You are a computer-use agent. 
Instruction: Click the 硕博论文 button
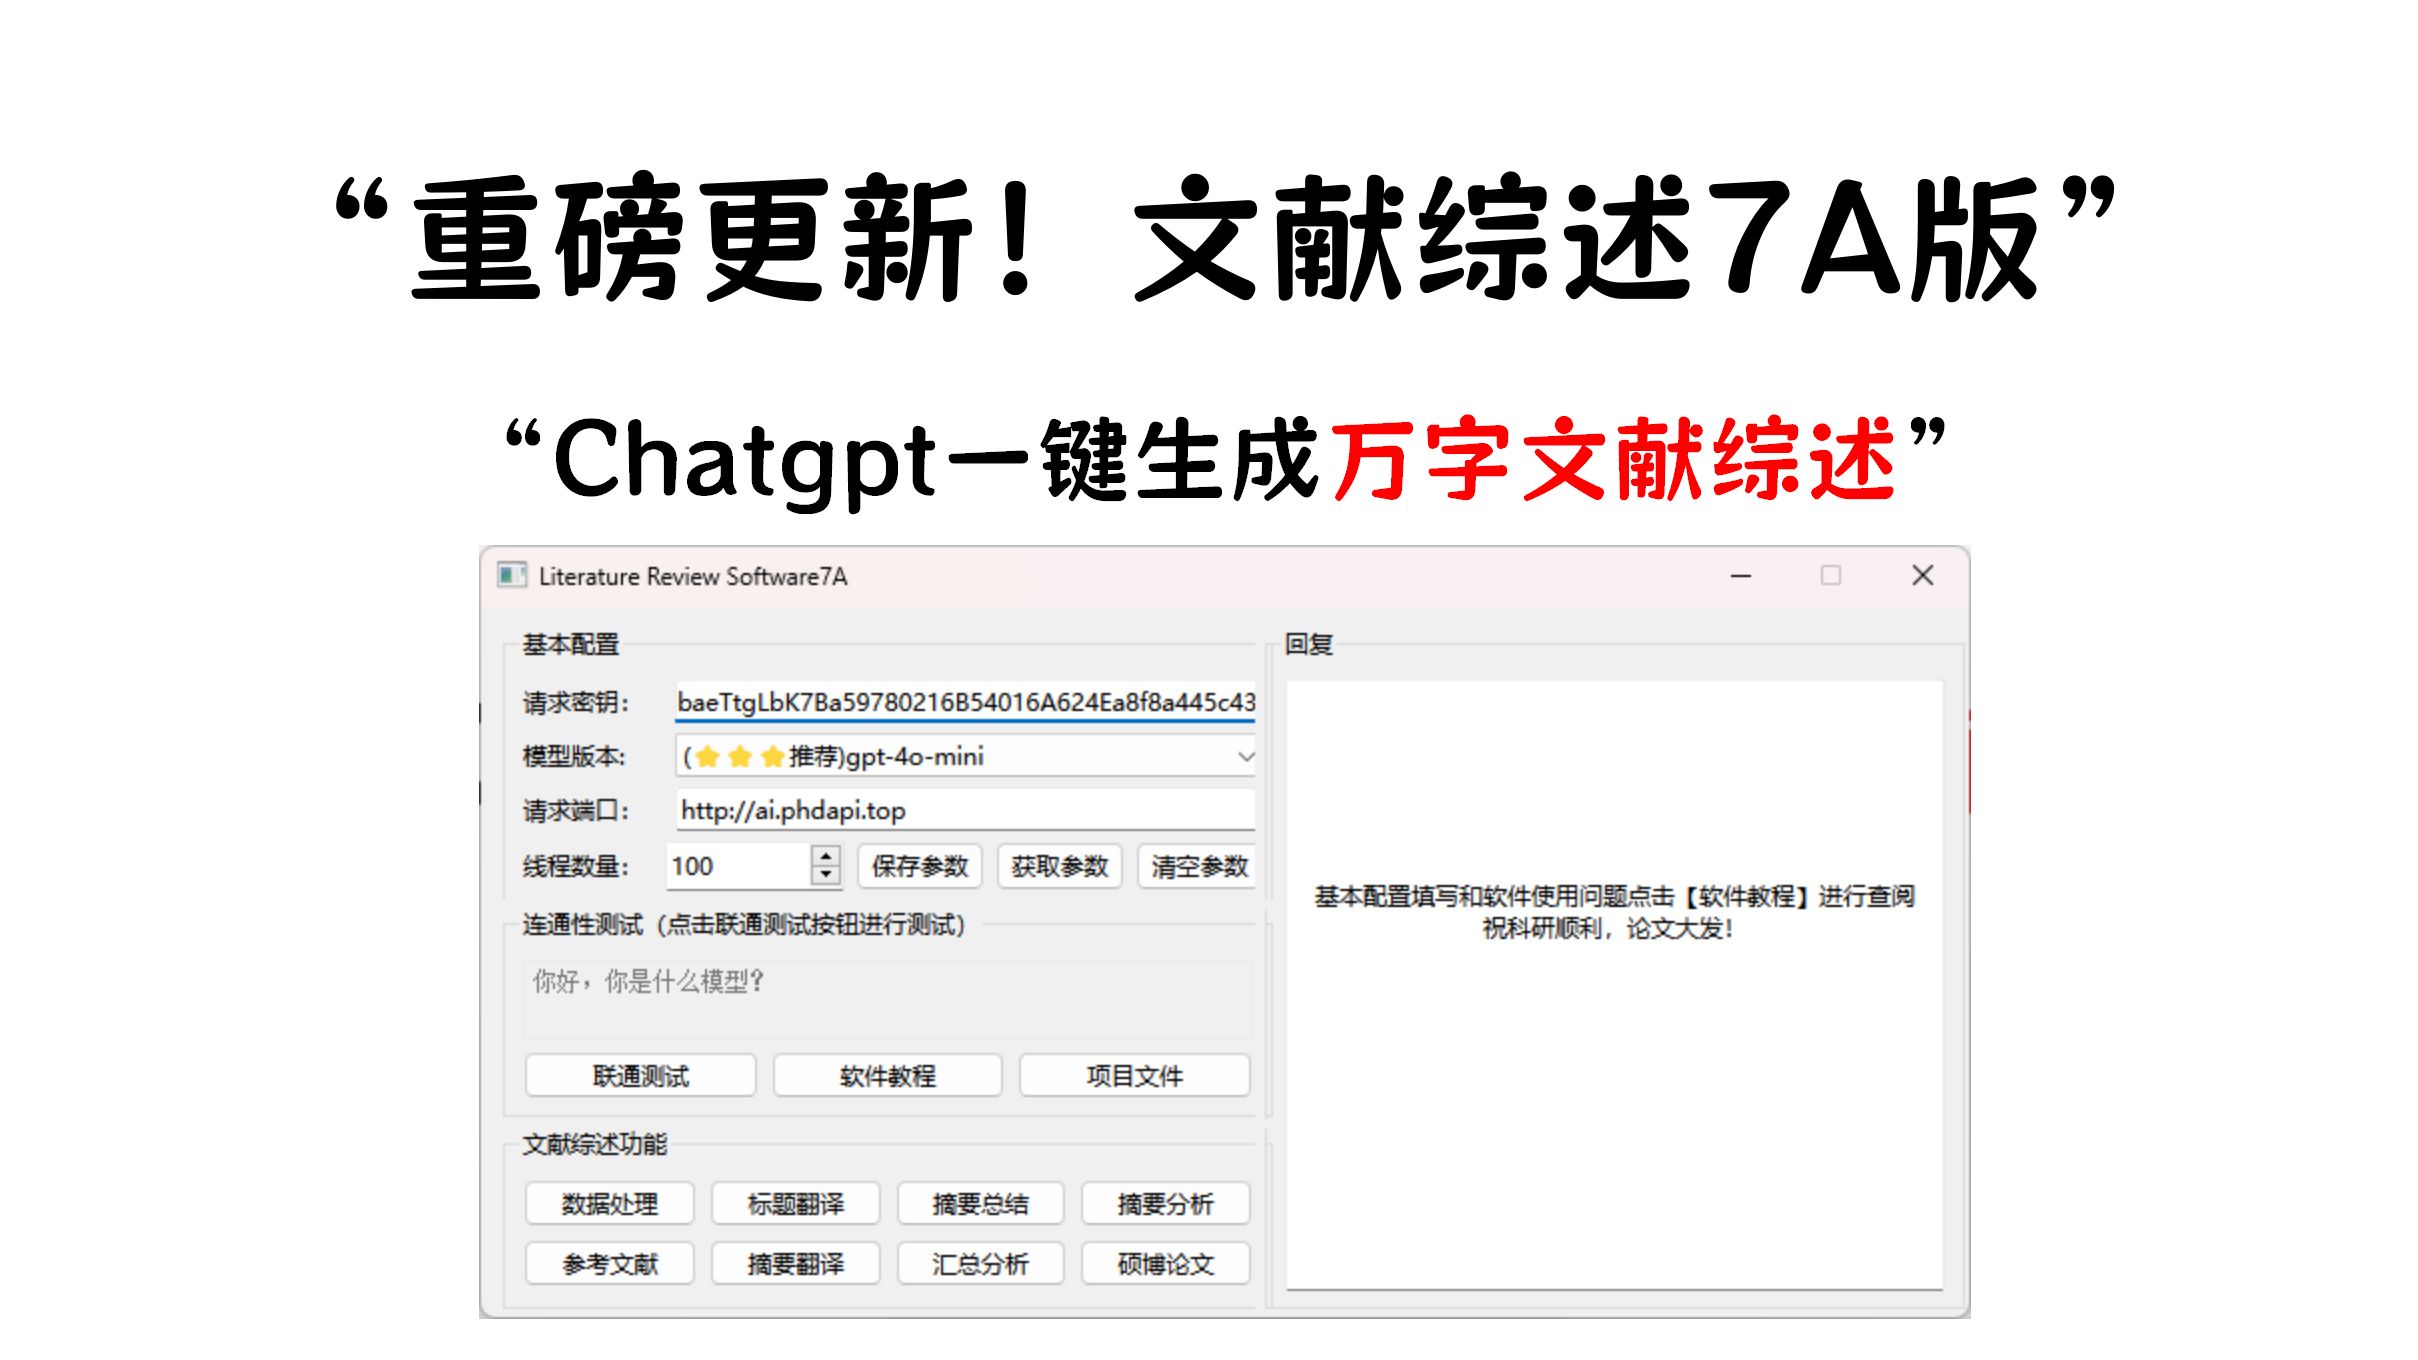click(1166, 1264)
